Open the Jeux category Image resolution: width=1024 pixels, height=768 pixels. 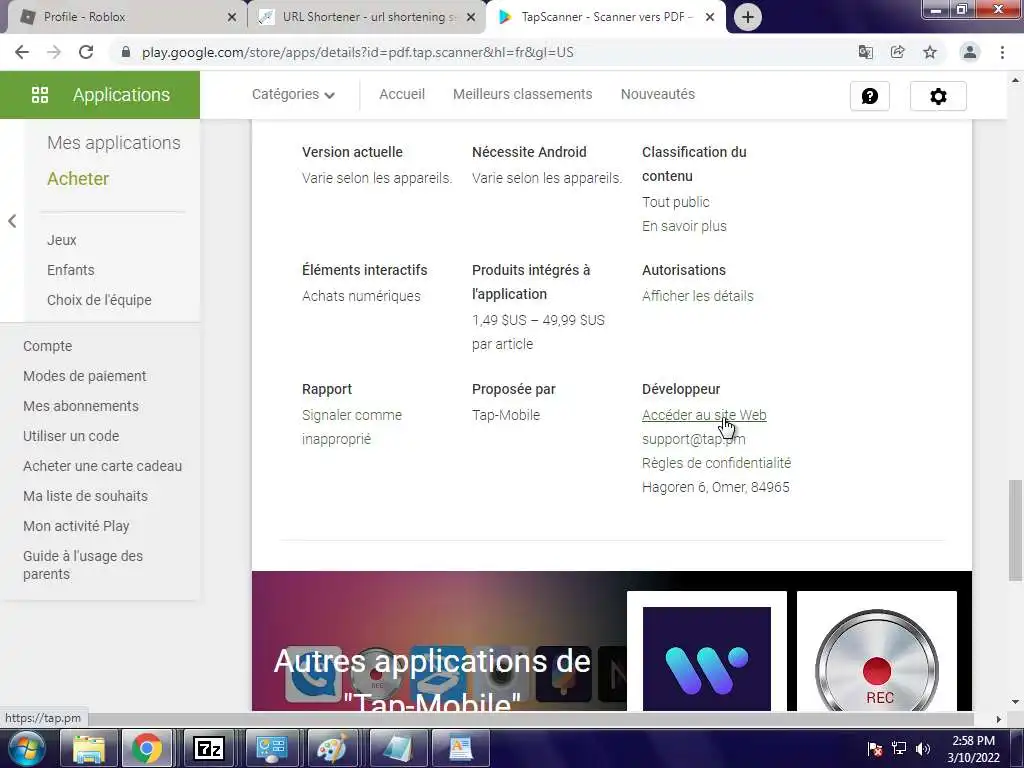[x=61, y=240]
